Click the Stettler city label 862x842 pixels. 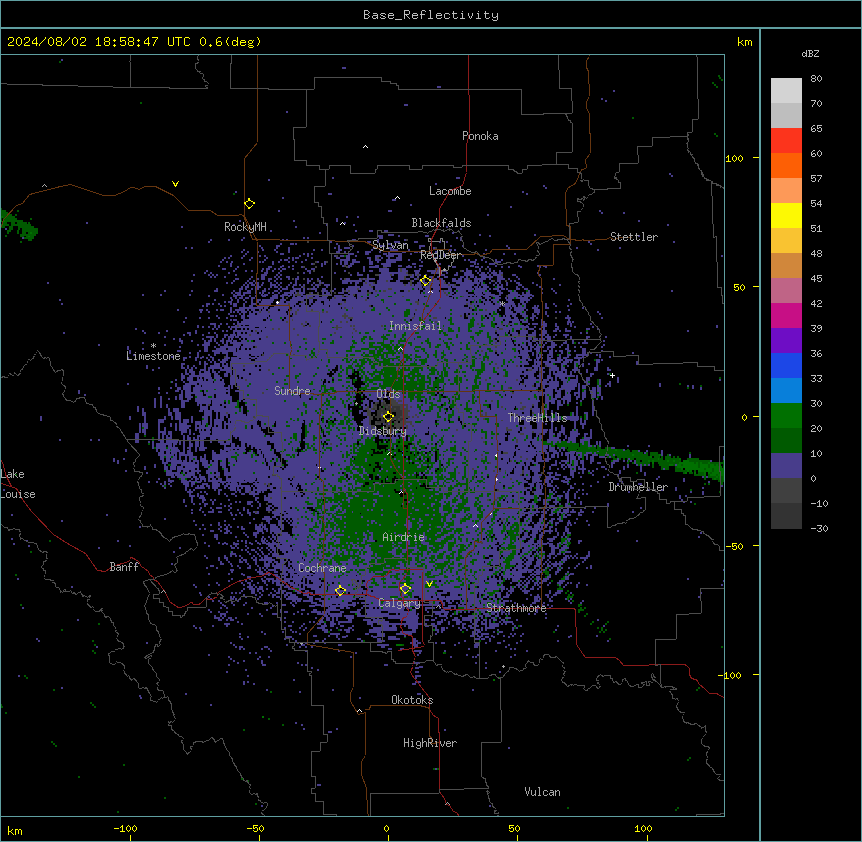(x=634, y=237)
